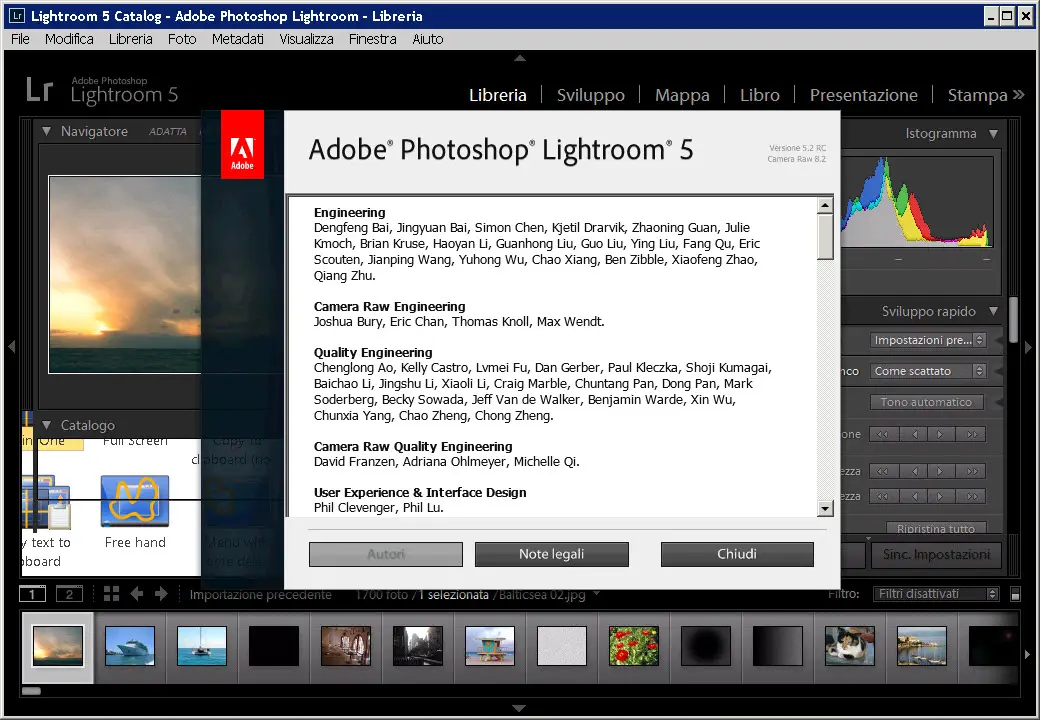Click the right panel vertical scrollbar thumb
Screen dimensions: 1040x720
pos(1013,320)
